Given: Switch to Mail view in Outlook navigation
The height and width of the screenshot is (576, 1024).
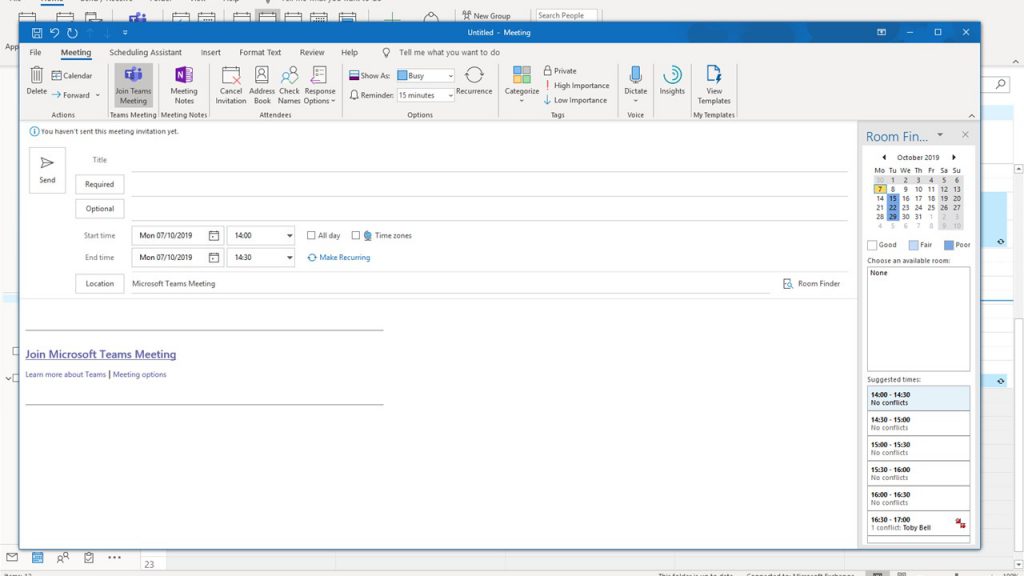Looking at the screenshot, I should [x=12, y=557].
